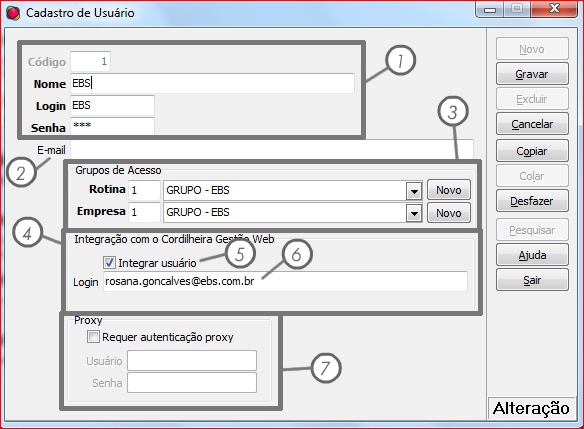Image resolution: width=584 pixels, height=429 pixels.
Task: Click the Senha password field at top
Action: click(x=112, y=126)
